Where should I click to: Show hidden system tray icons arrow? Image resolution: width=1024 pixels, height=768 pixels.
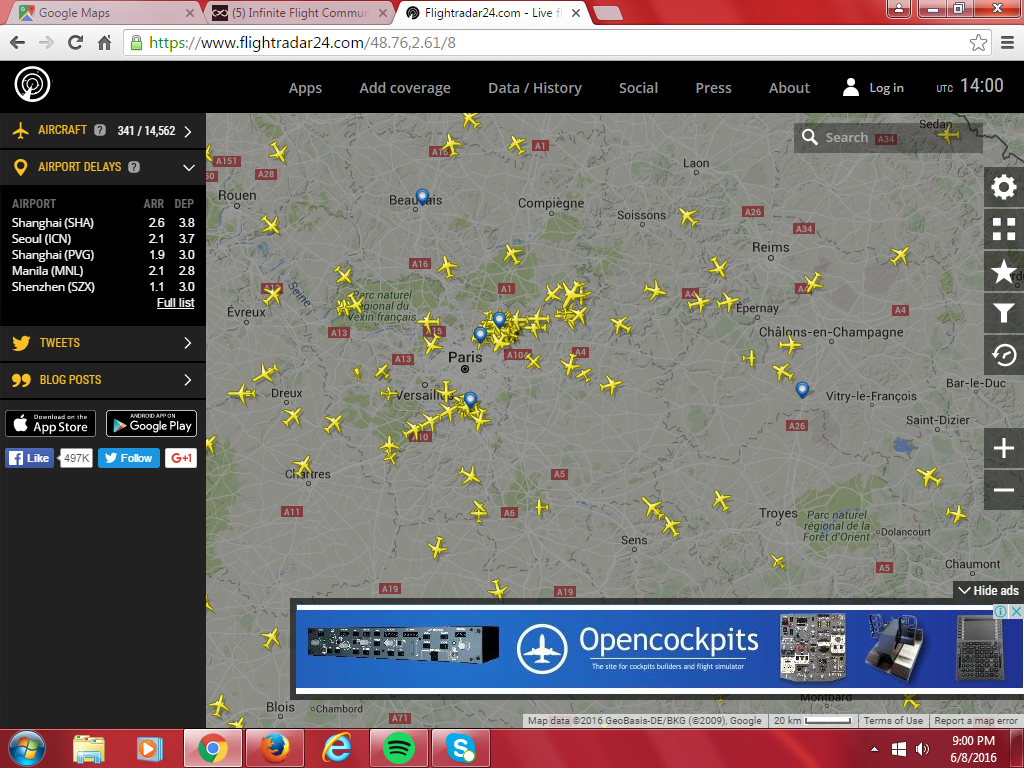[874, 749]
